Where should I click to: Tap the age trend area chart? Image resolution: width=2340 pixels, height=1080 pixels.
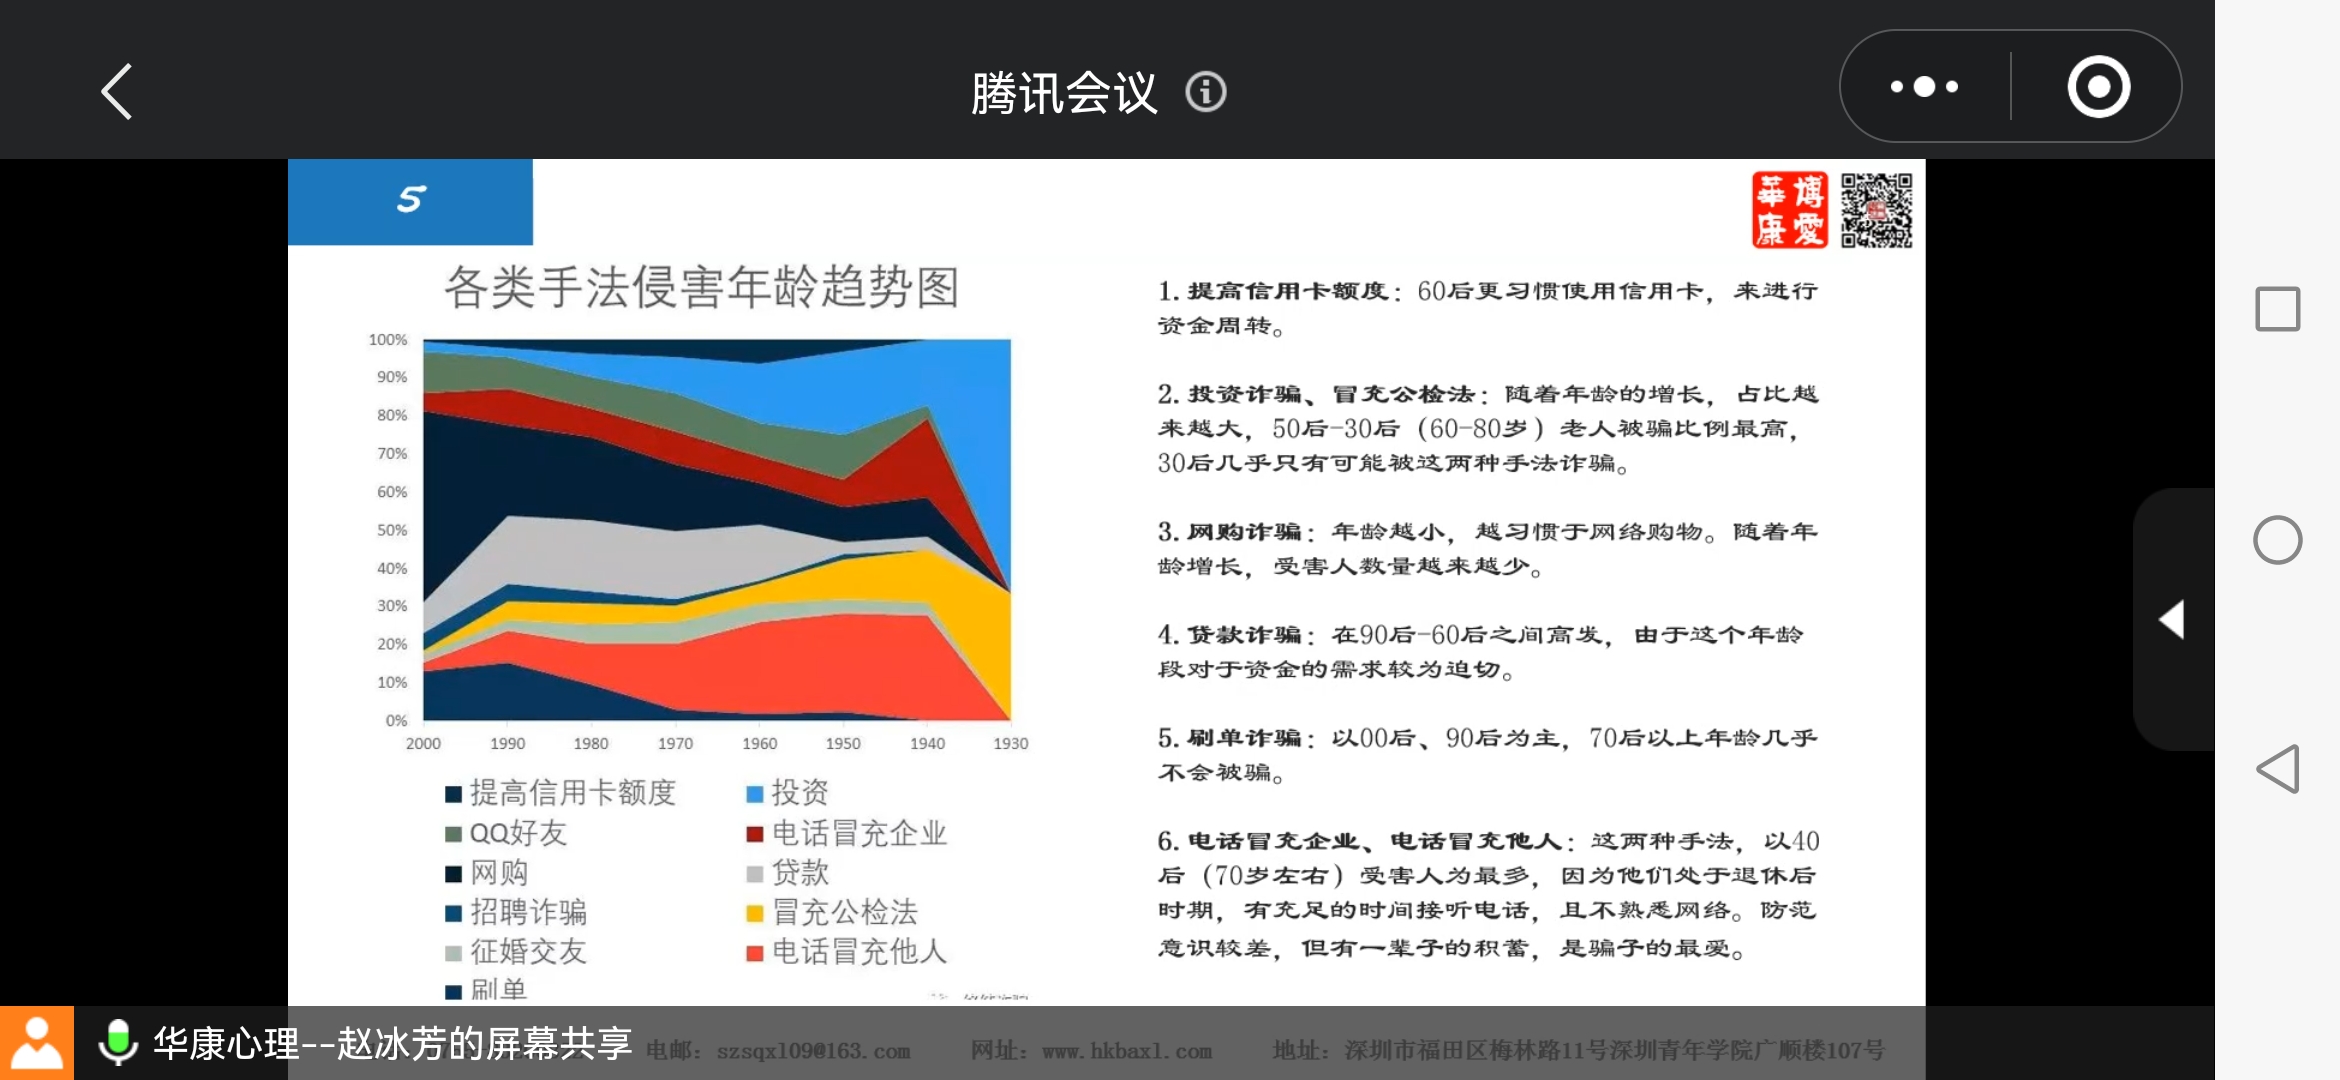716,530
